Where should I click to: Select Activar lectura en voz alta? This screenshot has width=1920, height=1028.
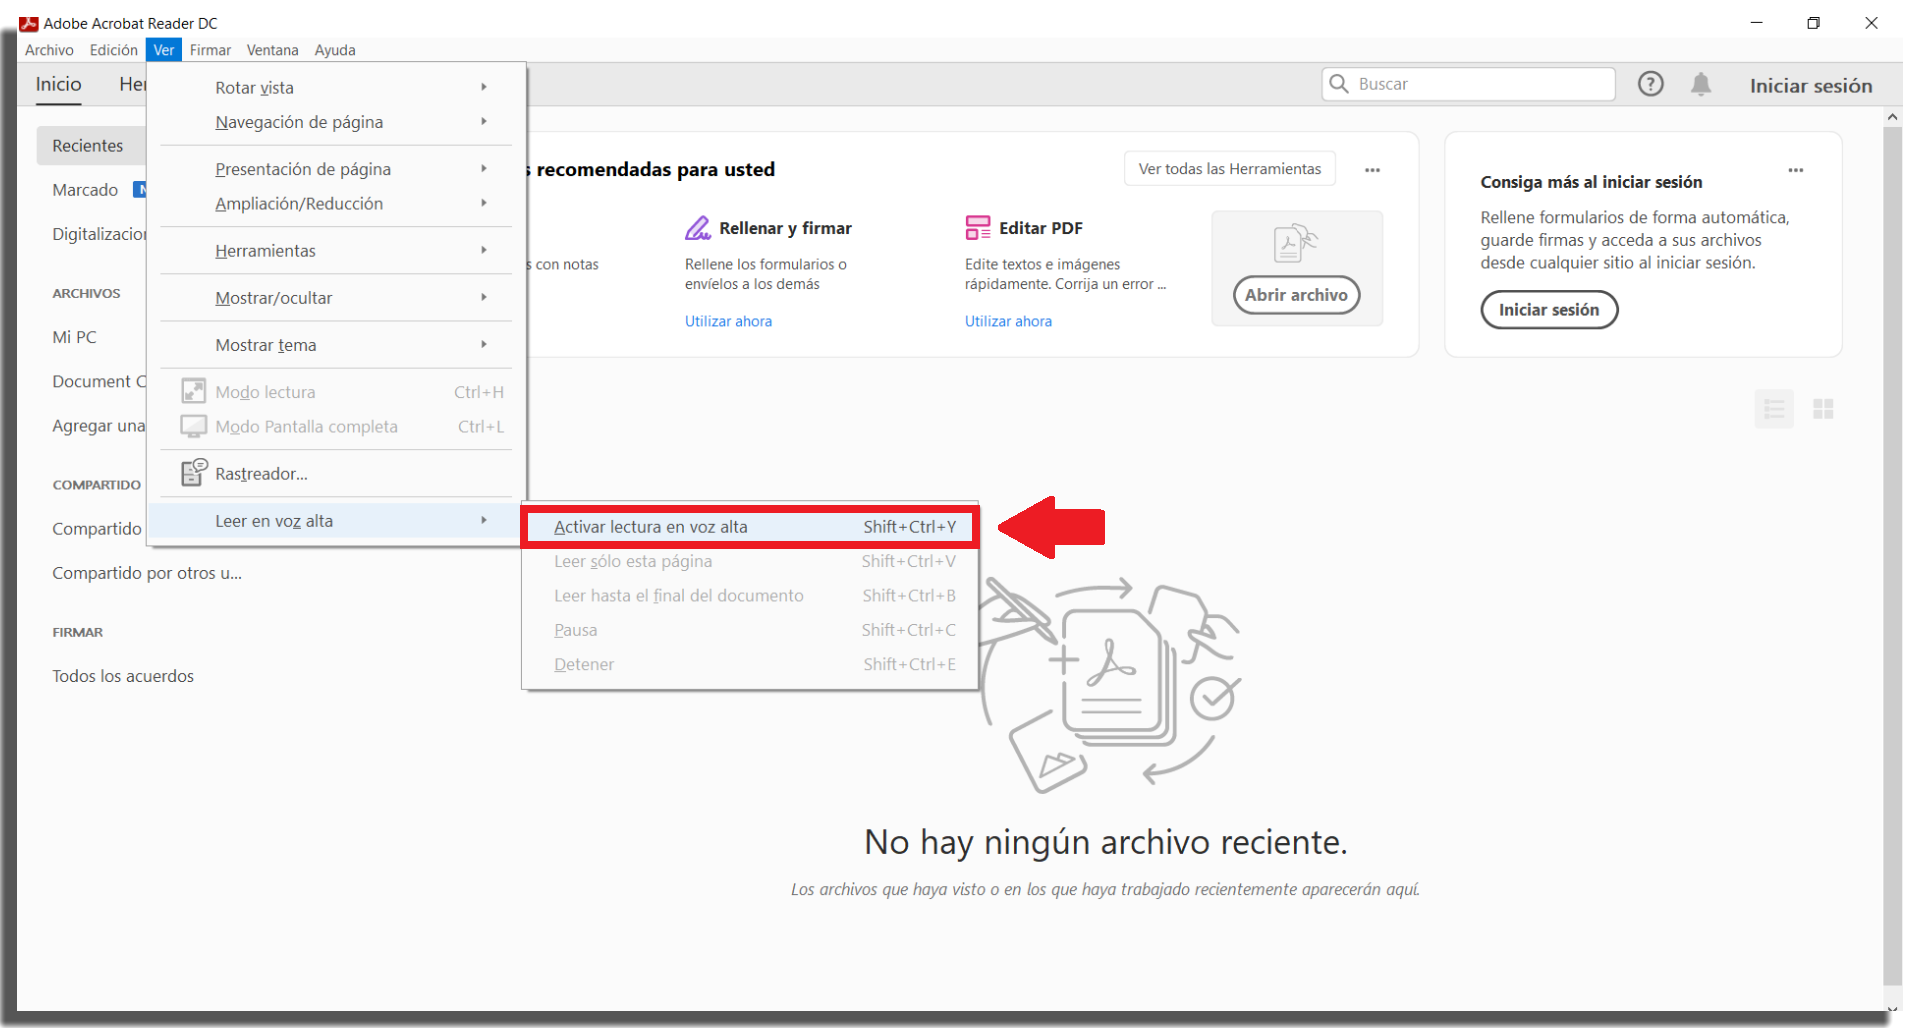pyautogui.click(x=750, y=526)
